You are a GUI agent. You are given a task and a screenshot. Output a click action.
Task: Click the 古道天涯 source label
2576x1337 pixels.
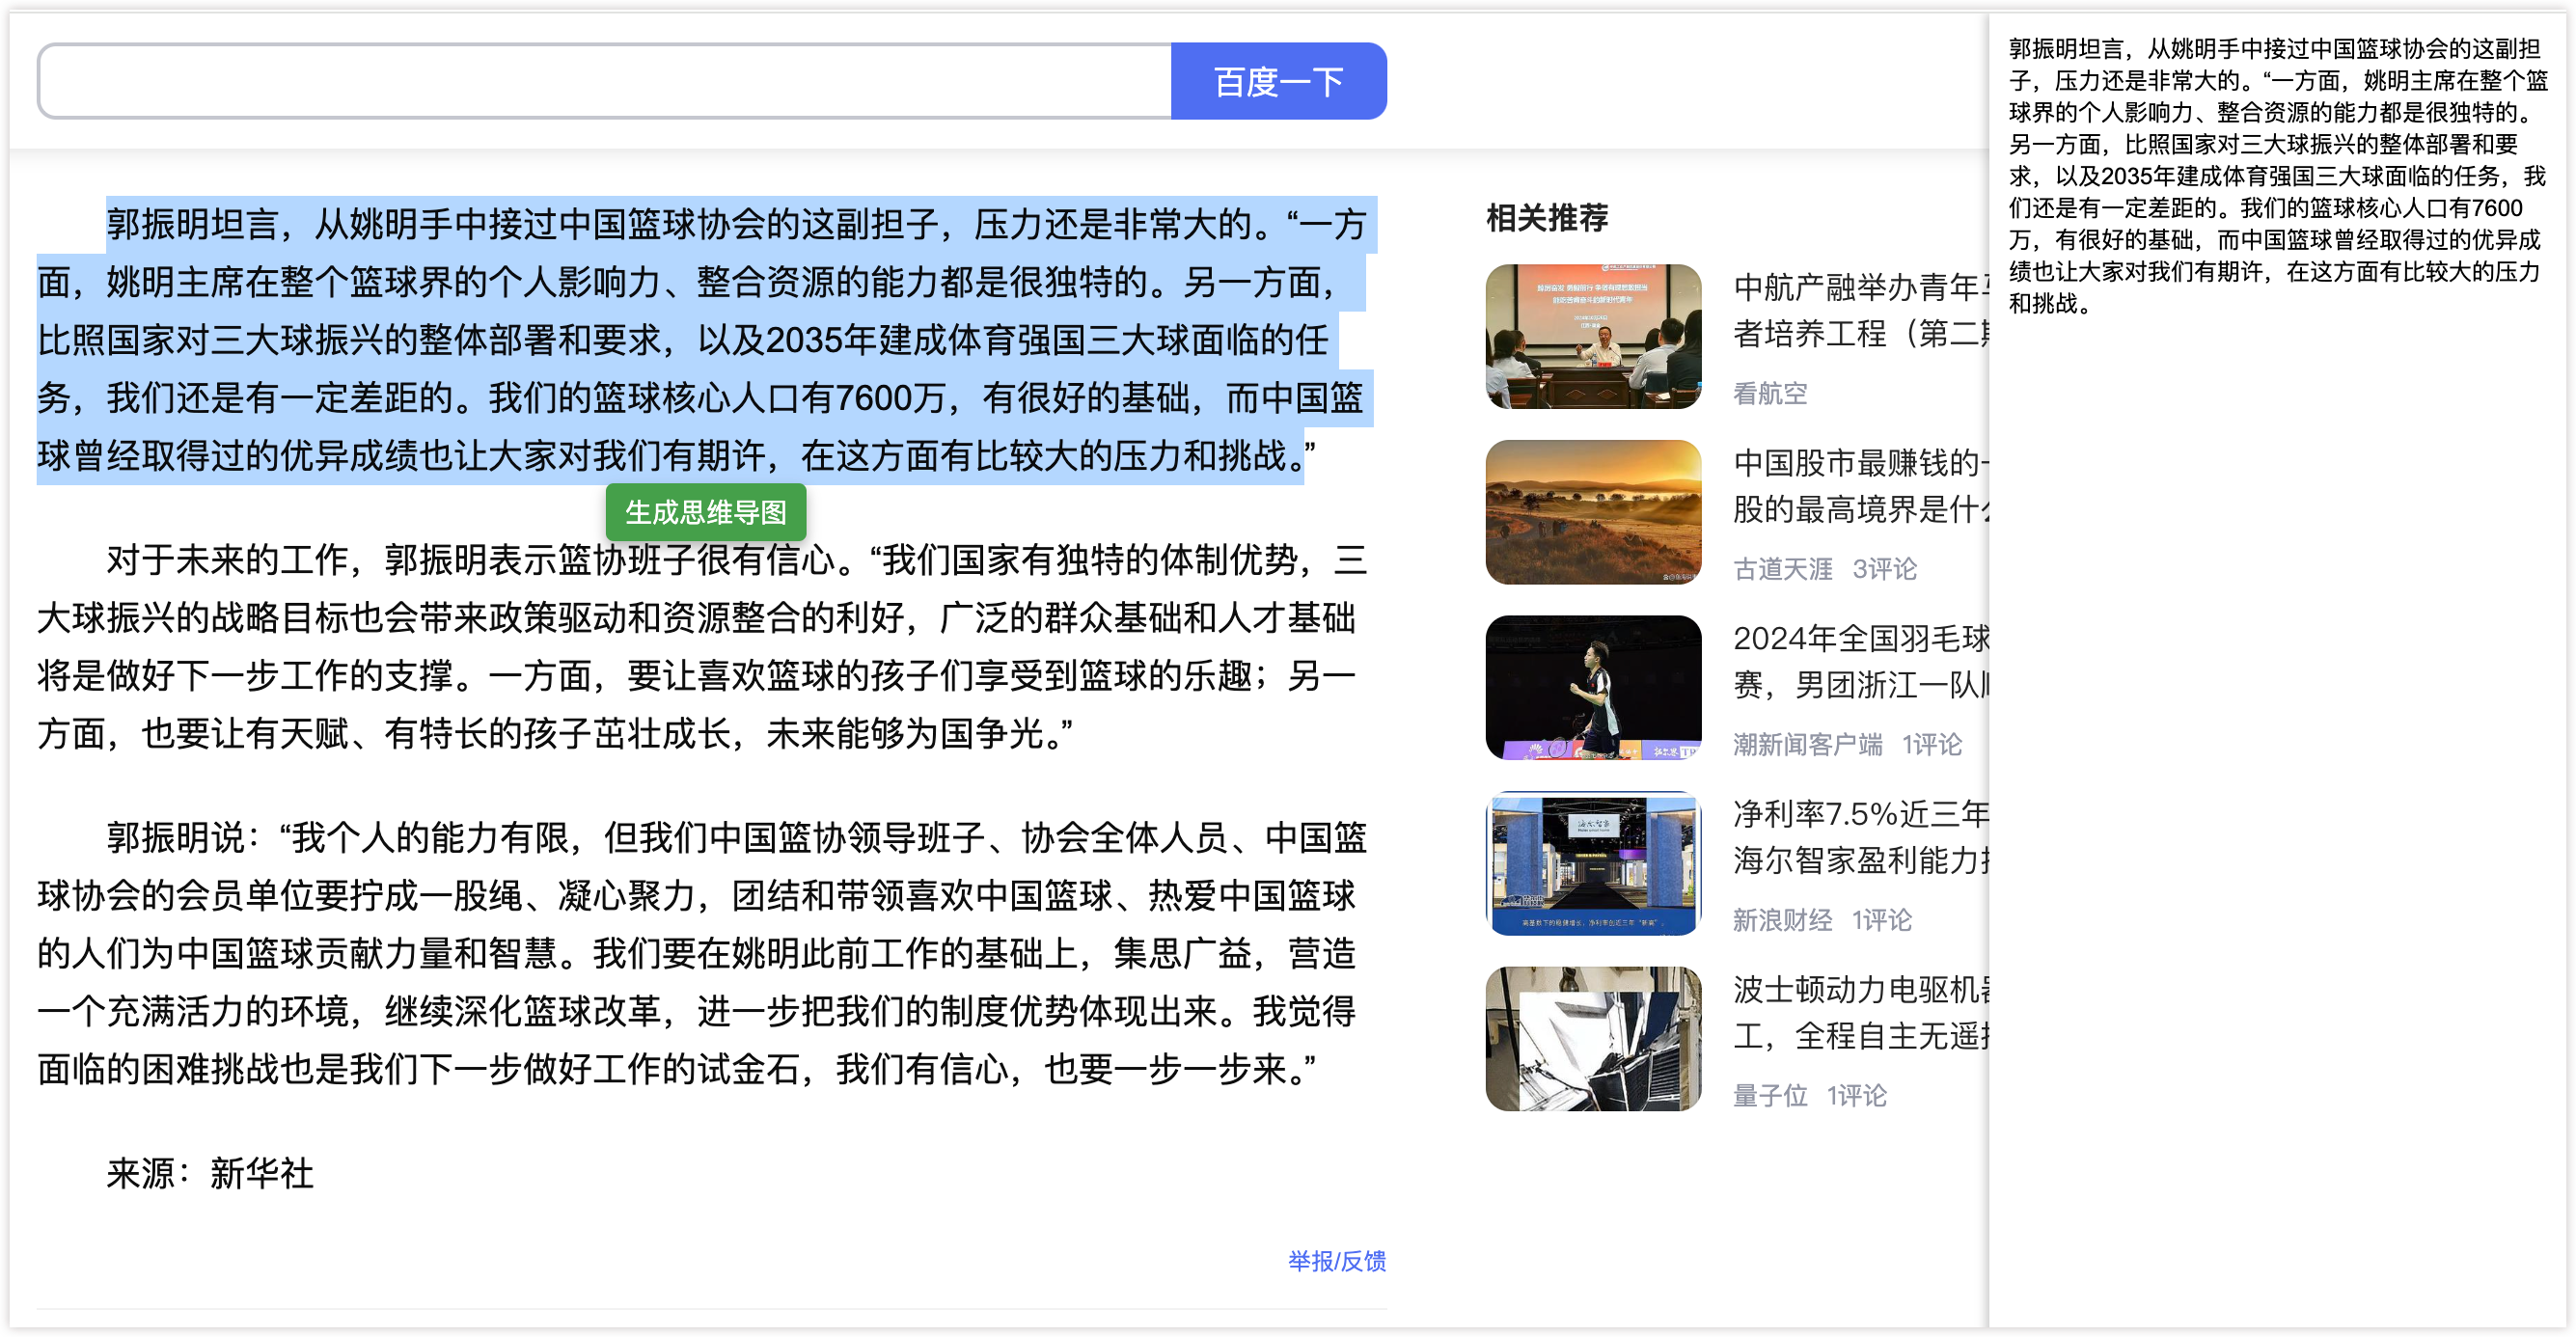tap(1782, 569)
